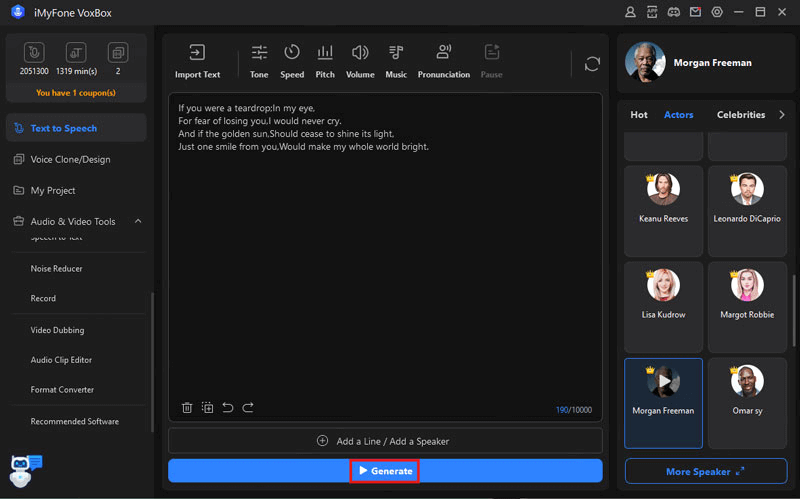Viewport: 800px width, 499px height.
Task: Click the clone count icon showing 2
Action: (x=118, y=53)
